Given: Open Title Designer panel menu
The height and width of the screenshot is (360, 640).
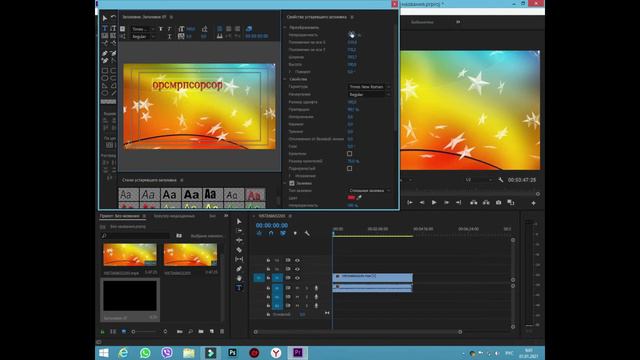Looking at the screenshot, I should click(171, 17).
